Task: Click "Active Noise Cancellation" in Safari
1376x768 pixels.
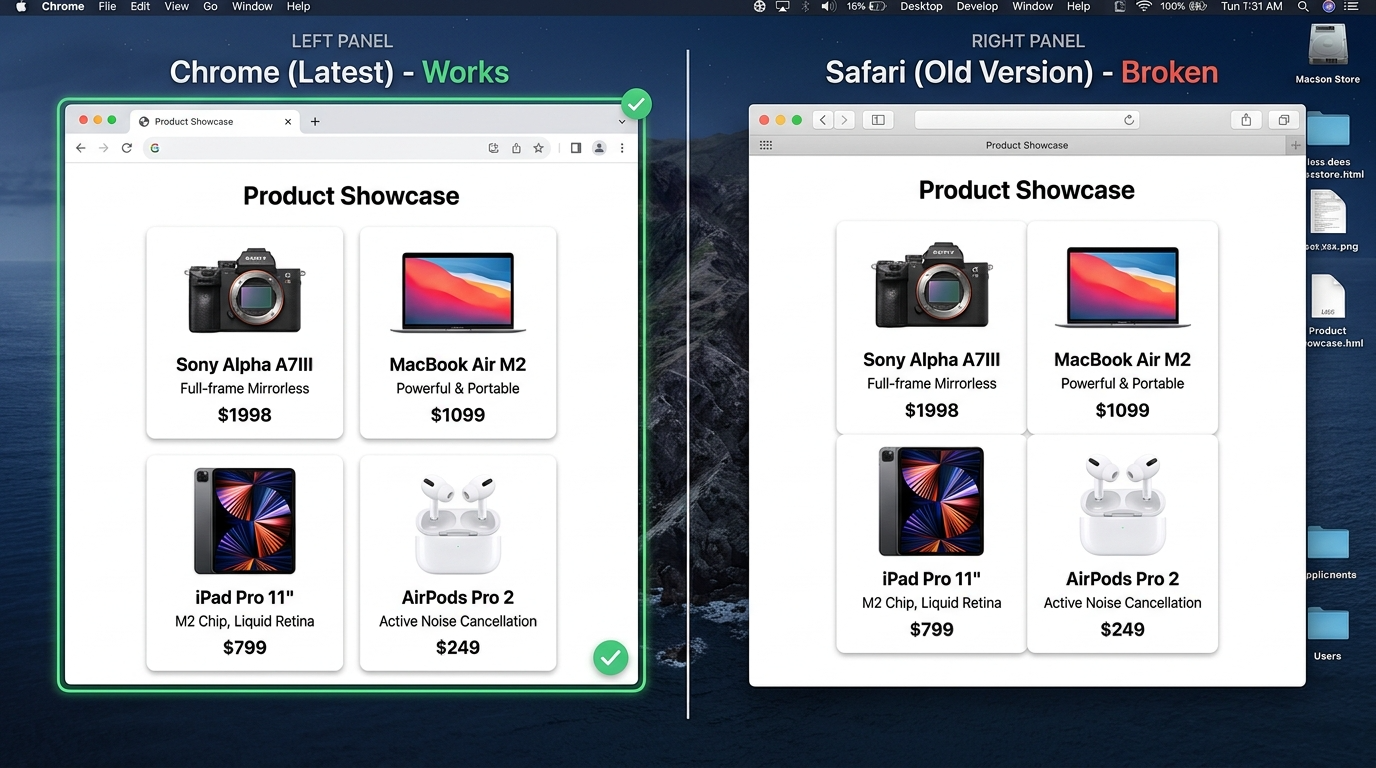Action: coord(1123,603)
